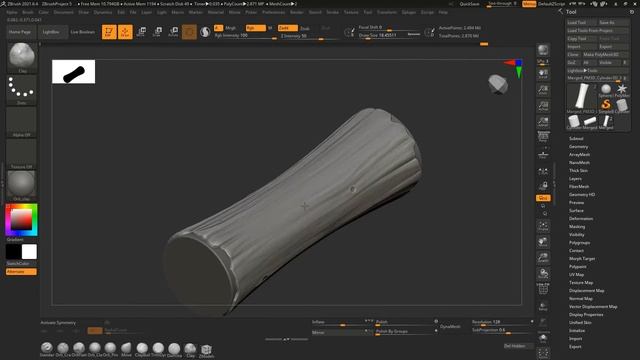Expand the Displacement Map section
Image resolution: width=640 pixels, height=360 pixels.
(x=587, y=291)
